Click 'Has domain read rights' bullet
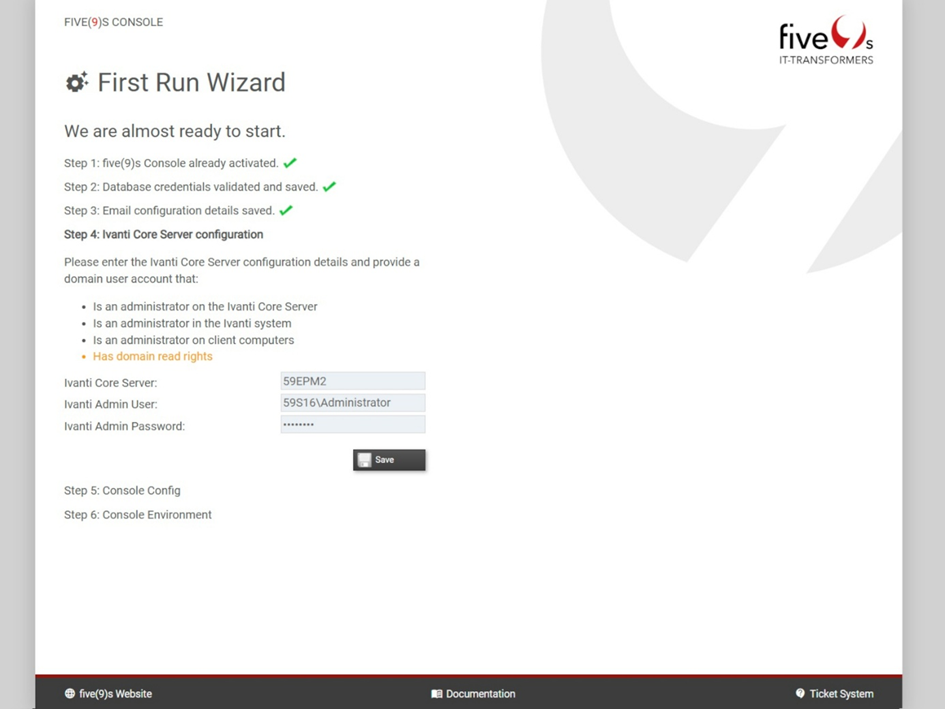Image resolution: width=945 pixels, height=709 pixels. click(x=152, y=356)
